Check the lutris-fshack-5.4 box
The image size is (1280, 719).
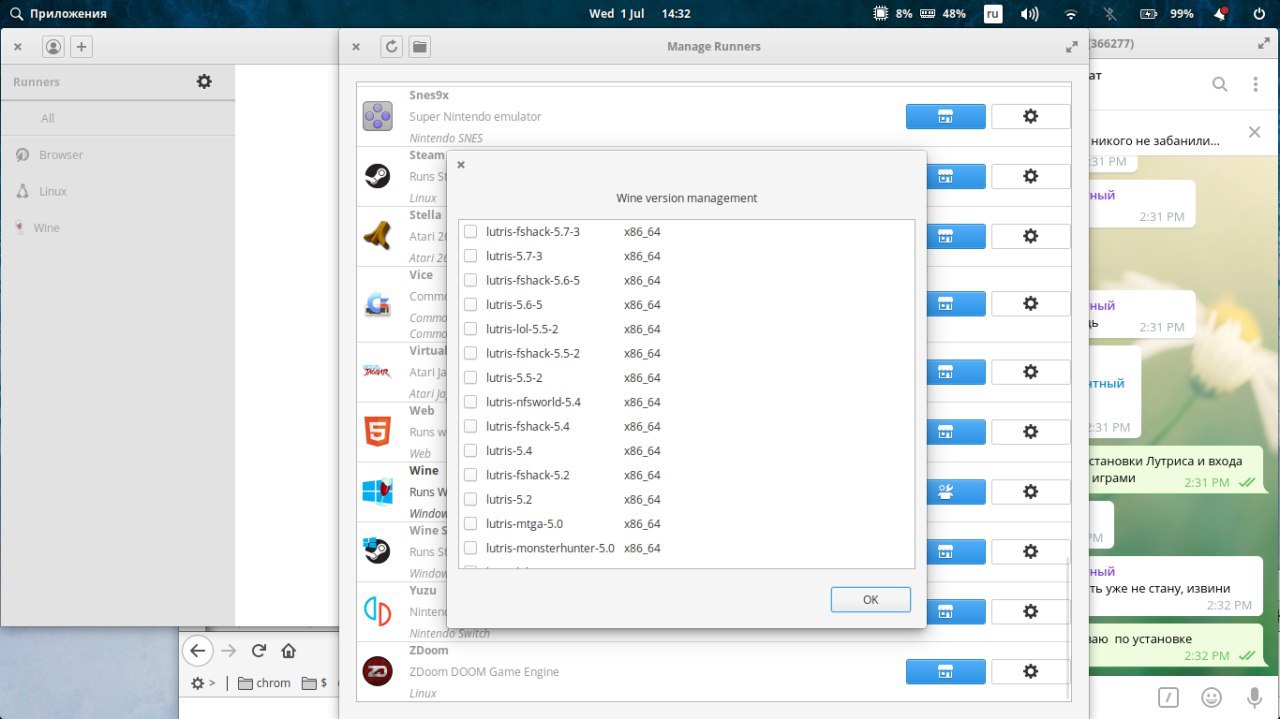point(470,427)
